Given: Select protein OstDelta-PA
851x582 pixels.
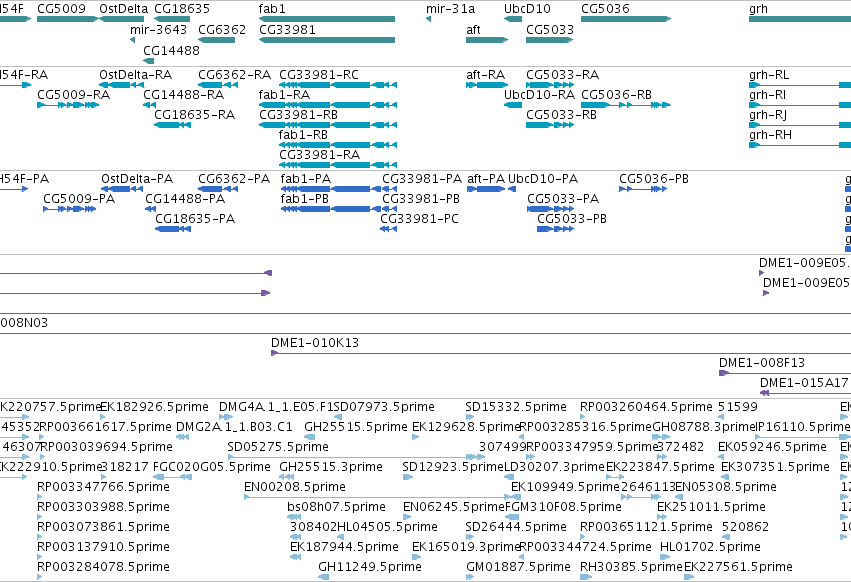Looking at the screenshot, I should (x=122, y=189).
